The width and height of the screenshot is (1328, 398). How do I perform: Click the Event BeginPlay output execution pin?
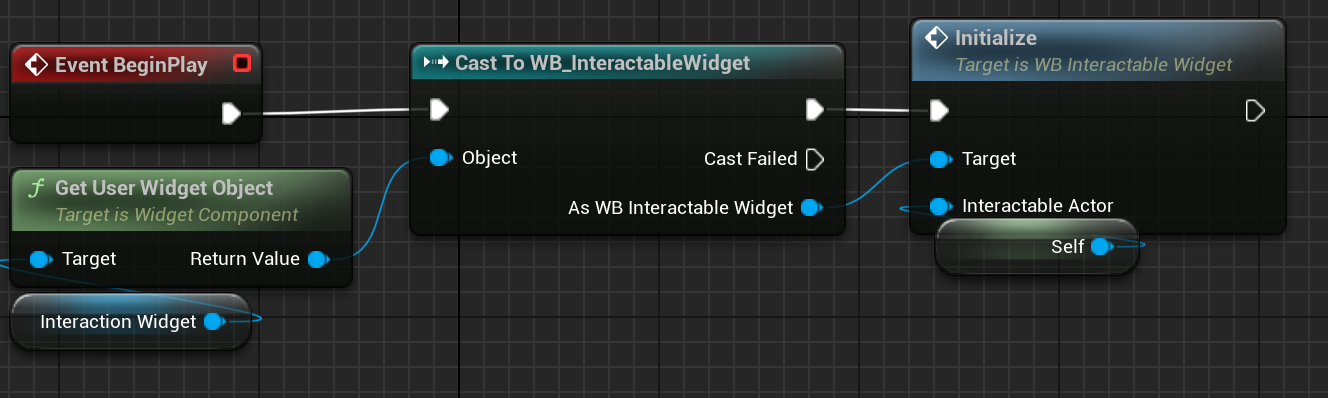pos(231,114)
